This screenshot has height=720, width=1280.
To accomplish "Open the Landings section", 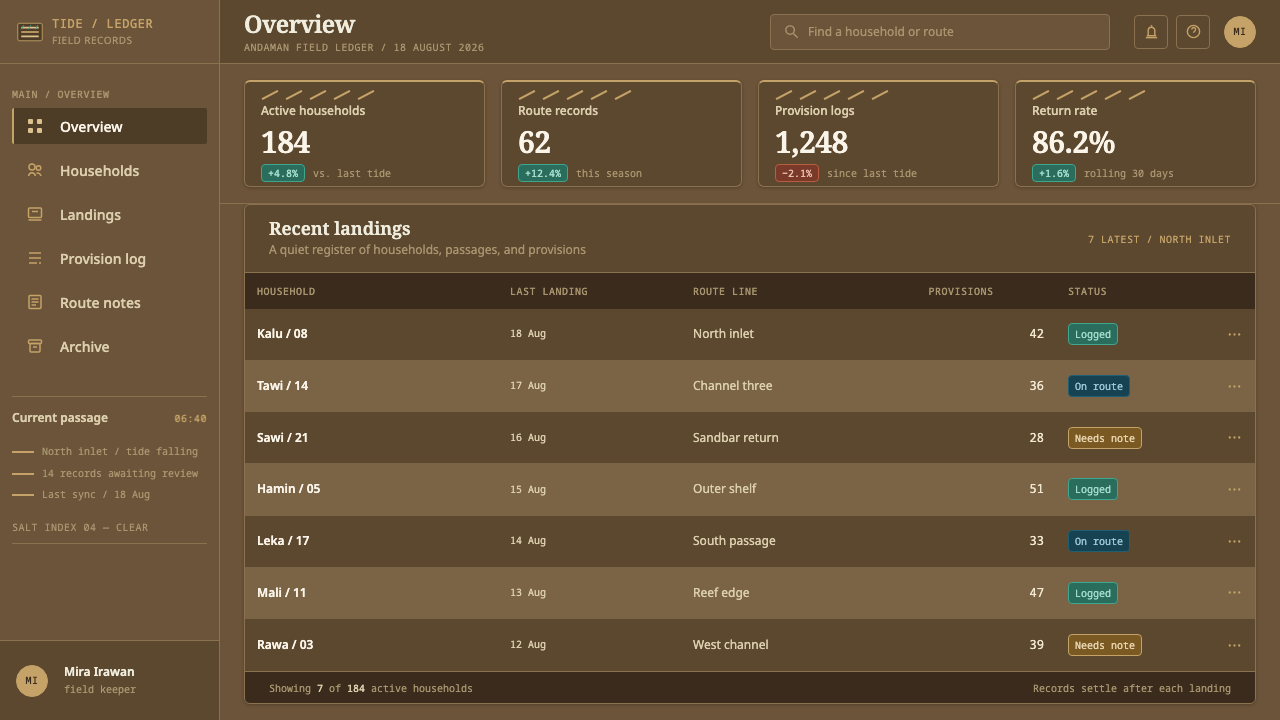I will click(x=110, y=215).
